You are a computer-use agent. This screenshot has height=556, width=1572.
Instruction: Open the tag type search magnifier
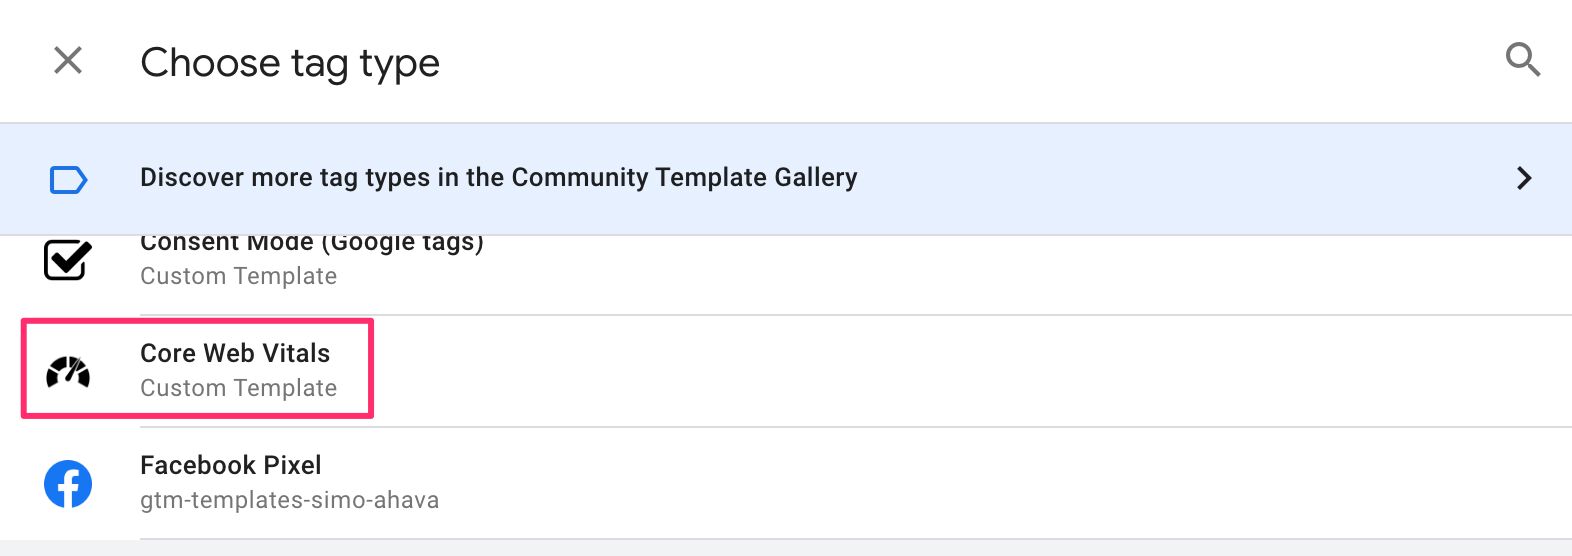(x=1523, y=60)
